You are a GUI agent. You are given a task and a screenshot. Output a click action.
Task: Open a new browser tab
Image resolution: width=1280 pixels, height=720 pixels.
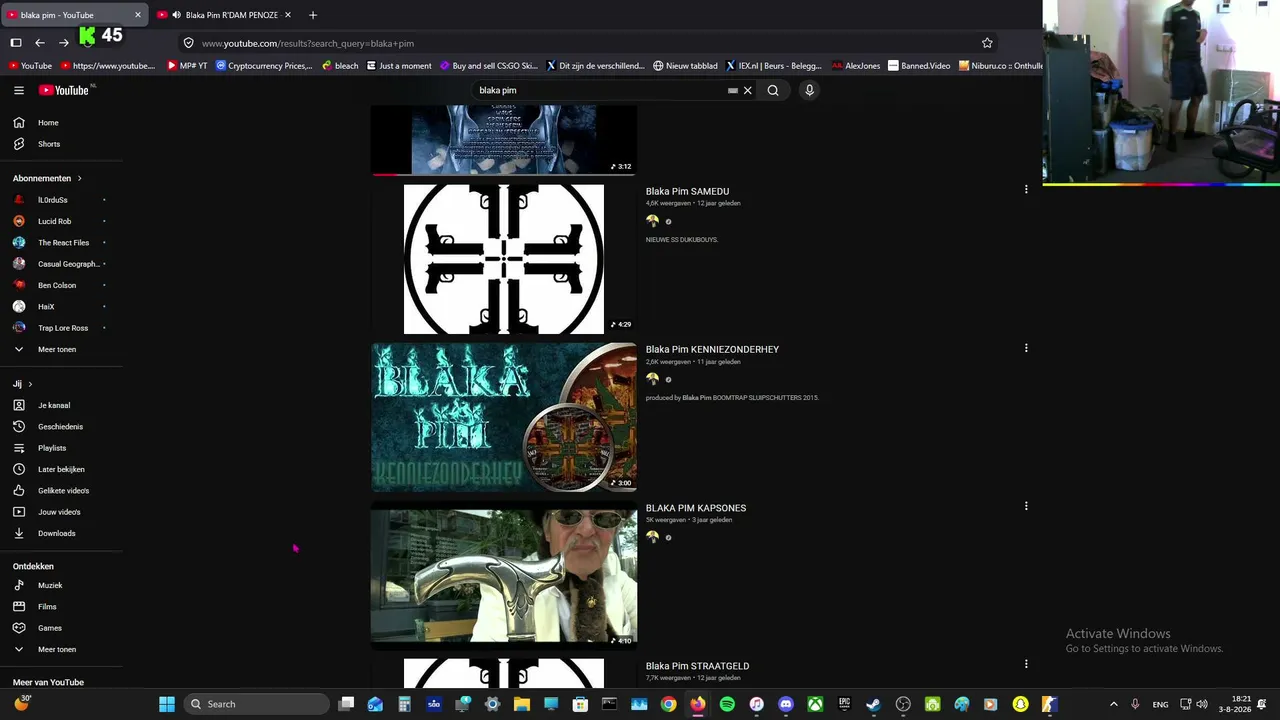(x=313, y=15)
